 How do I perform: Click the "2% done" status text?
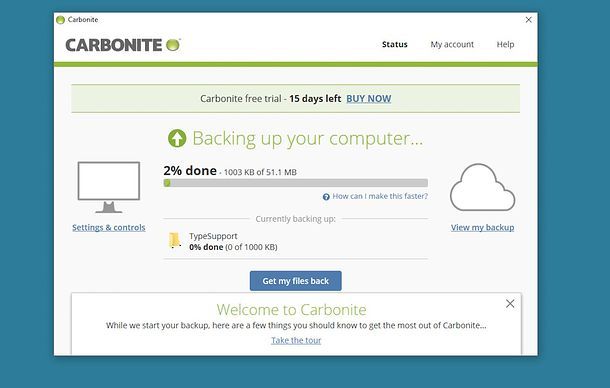(x=190, y=170)
